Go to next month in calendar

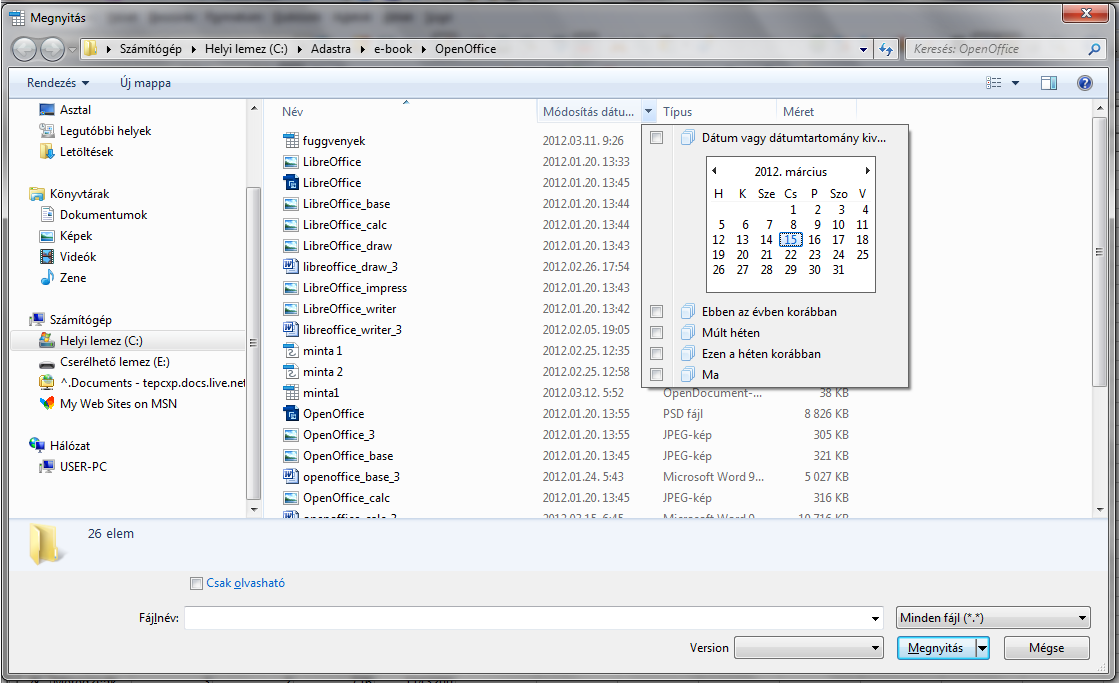click(867, 171)
